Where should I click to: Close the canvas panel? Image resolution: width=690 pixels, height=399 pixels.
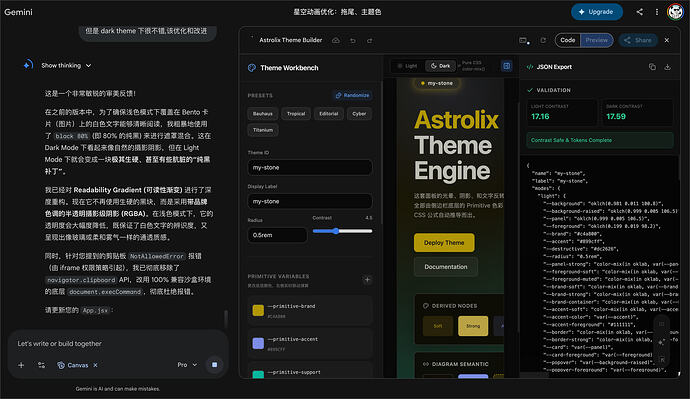pos(667,40)
